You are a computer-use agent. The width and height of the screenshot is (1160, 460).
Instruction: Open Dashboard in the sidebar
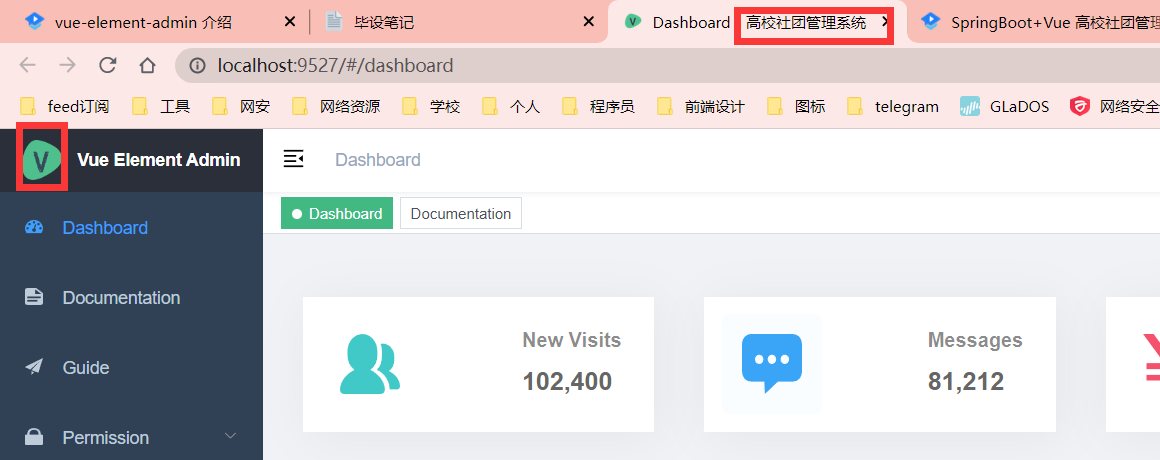pyautogui.click(x=105, y=228)
